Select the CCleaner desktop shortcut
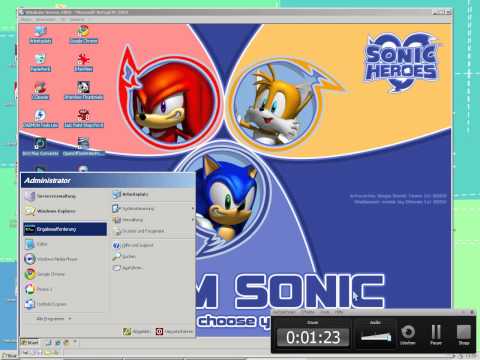 click(40, 91)
